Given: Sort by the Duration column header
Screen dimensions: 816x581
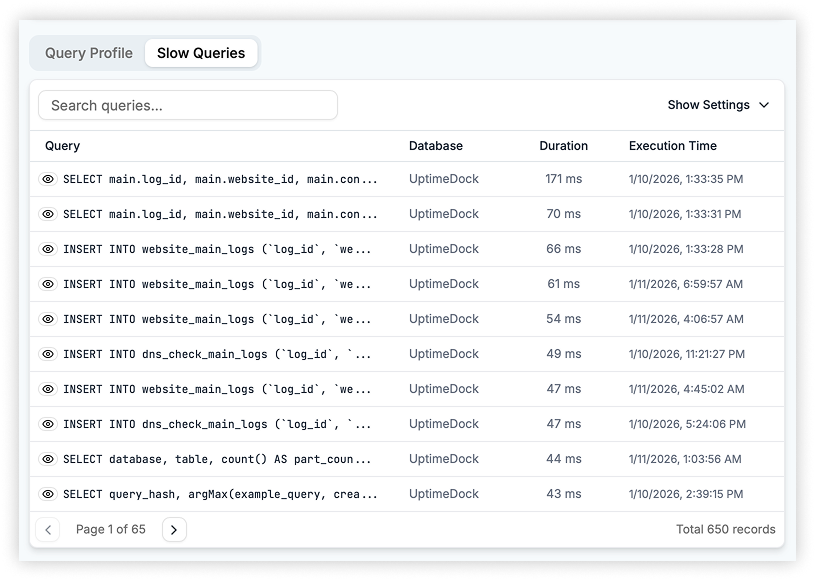Looking at the screenshot, I should click(563, 146).
